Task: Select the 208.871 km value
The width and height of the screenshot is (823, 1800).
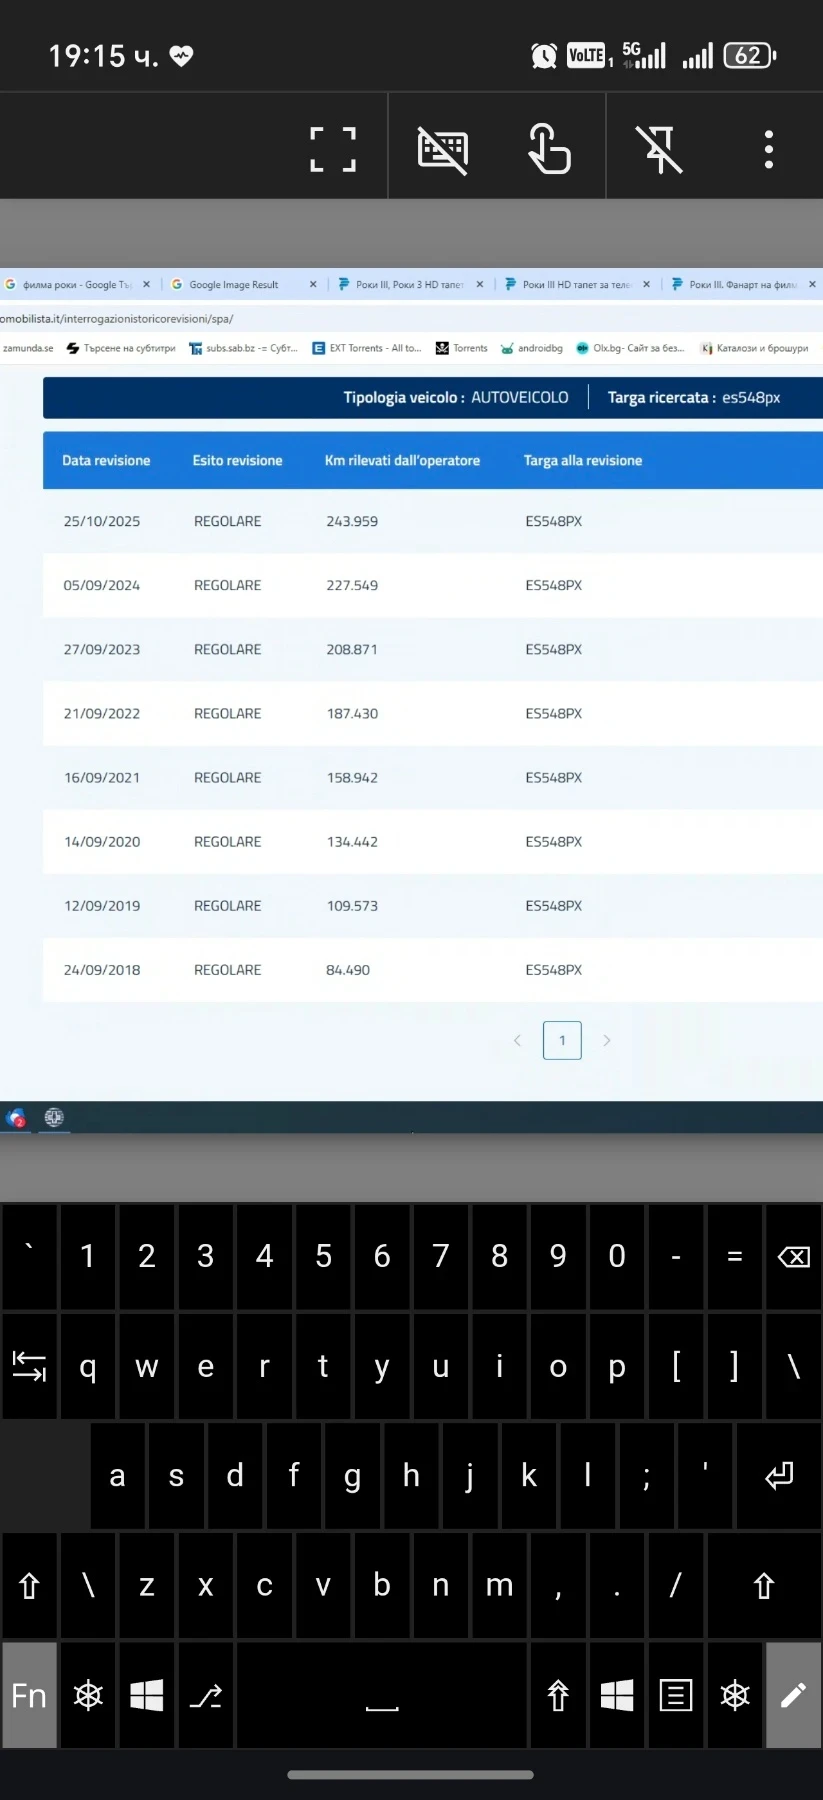Action: click(x=352, y=649)
